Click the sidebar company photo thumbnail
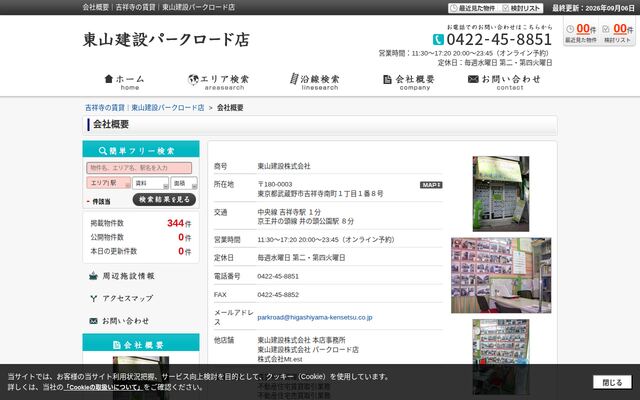Viewport: 640px width, 400px height. [141, 378]
